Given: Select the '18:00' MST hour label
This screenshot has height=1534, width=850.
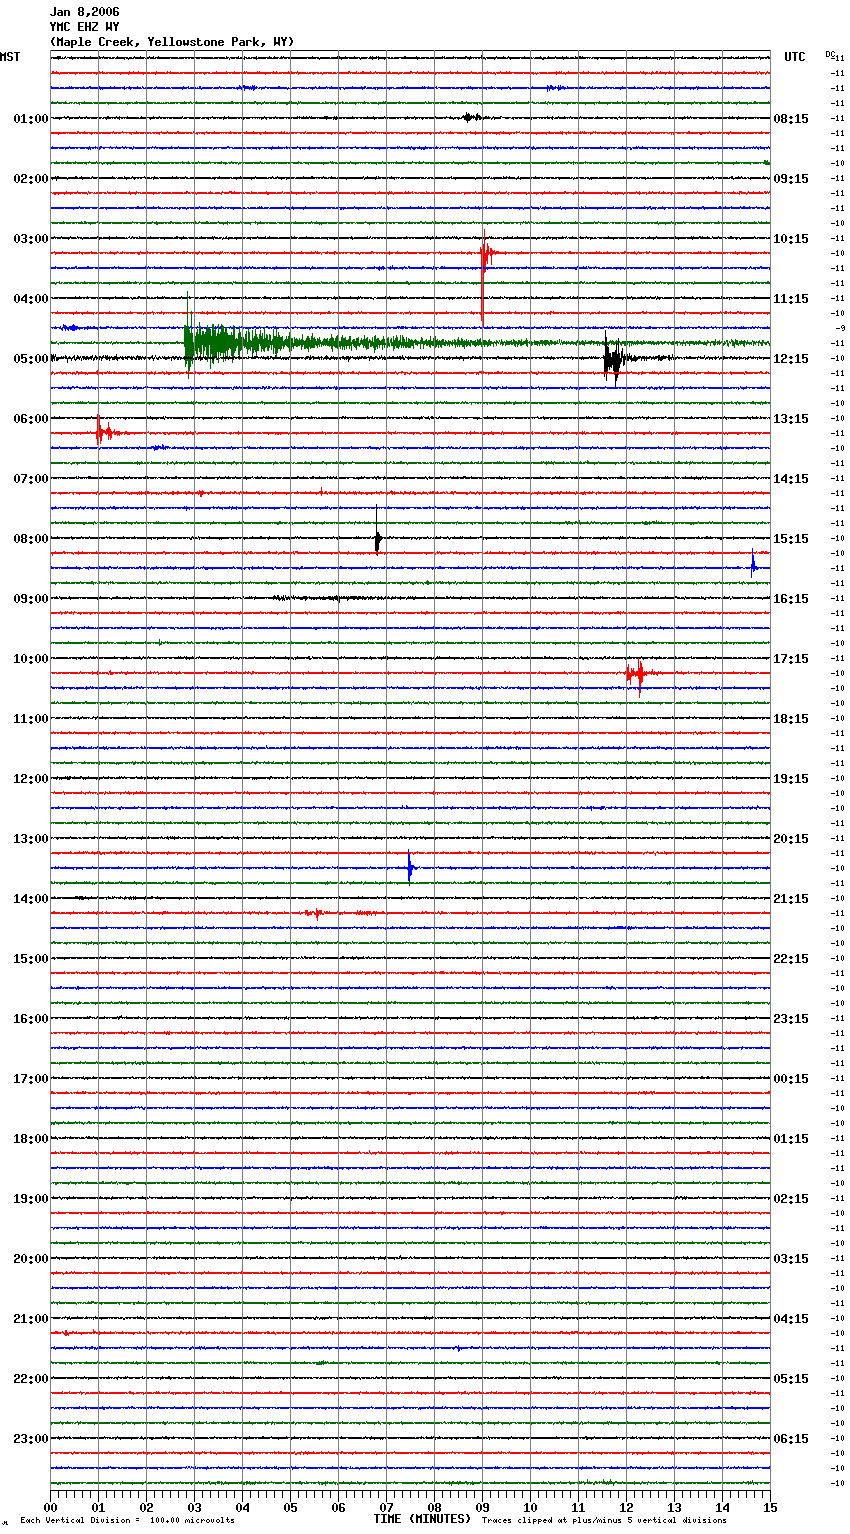Looking at the screenshot, I should click(31, 1139).
